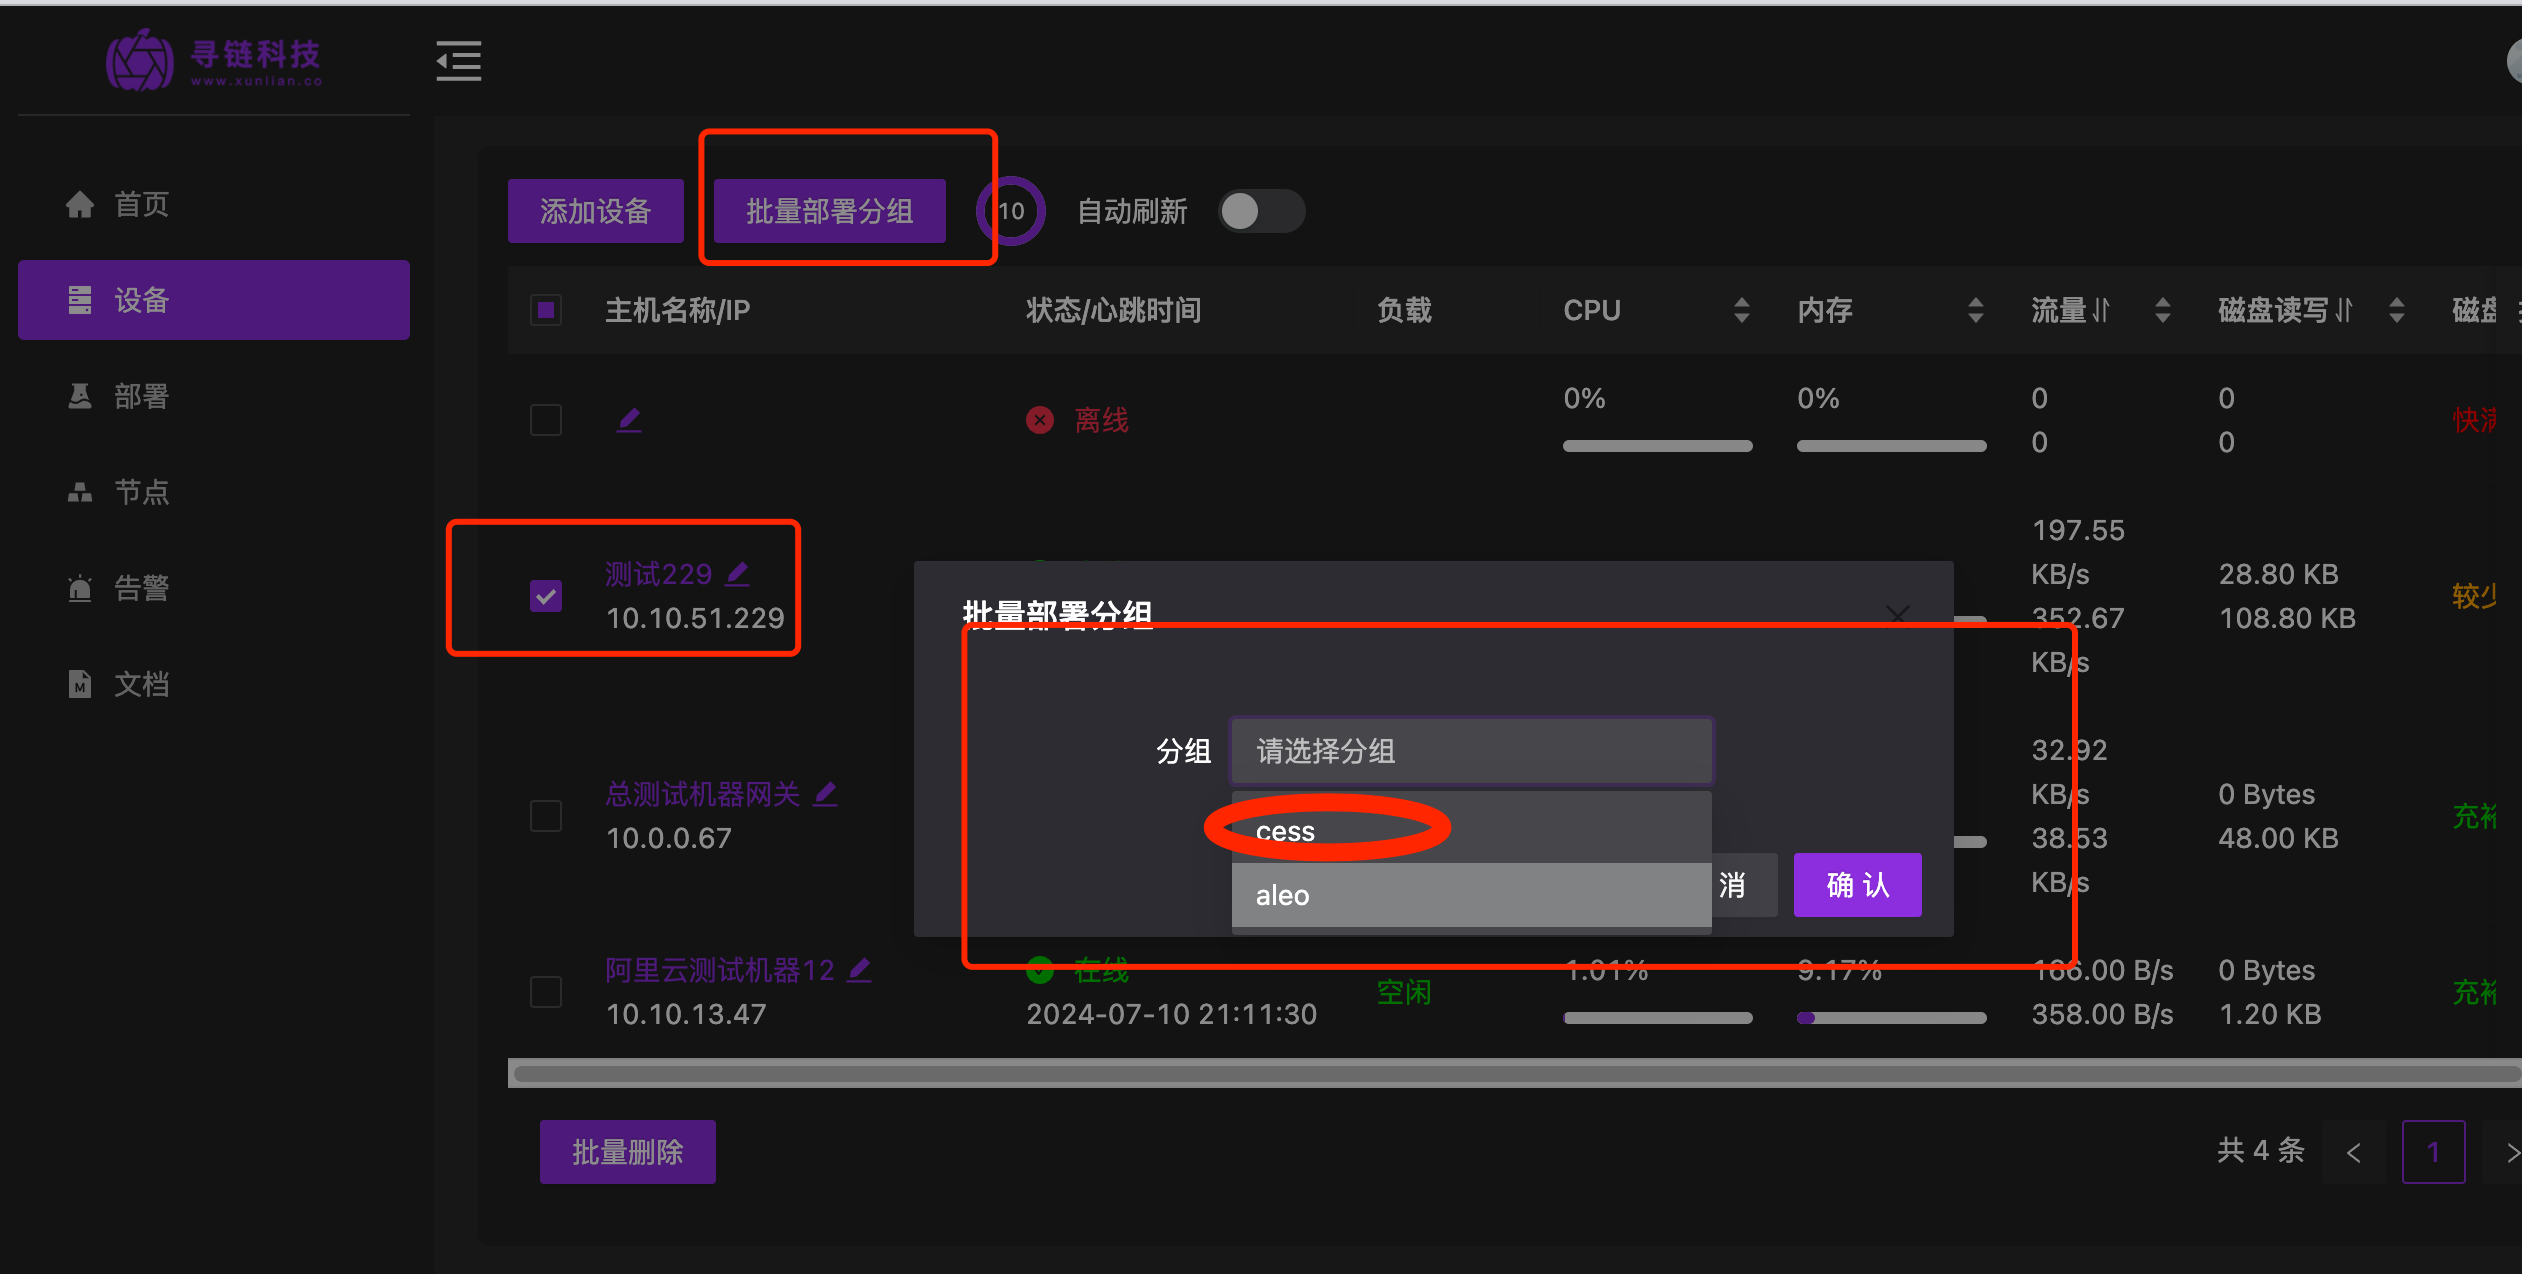Toggle the 自动刷新 switch

[x=1260, y=211]
